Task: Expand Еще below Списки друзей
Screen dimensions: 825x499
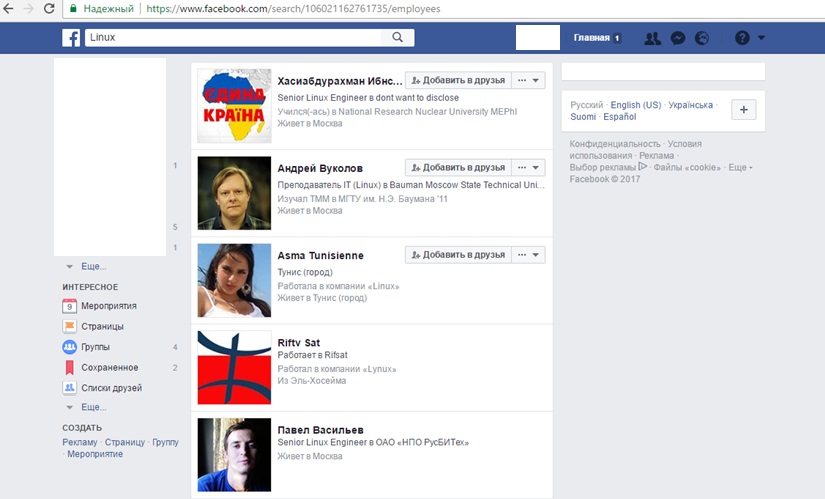Action: click(x=93, y=407)
